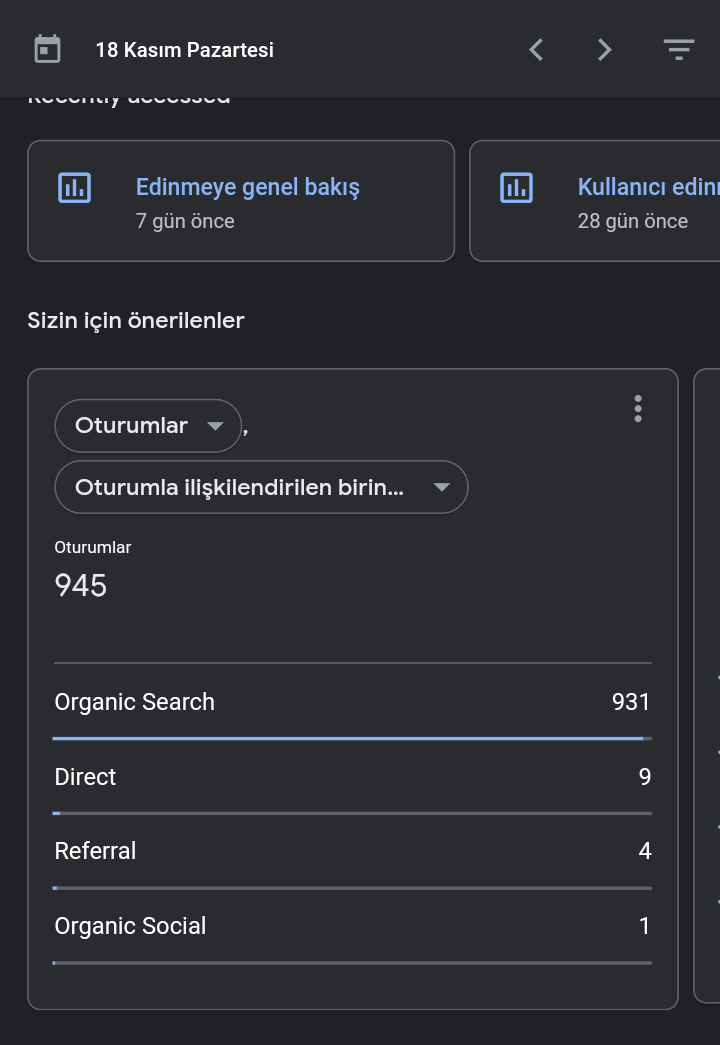Open the Edinmeye genel bakış link
This screenshot has height=1045, width=720.
247,187
